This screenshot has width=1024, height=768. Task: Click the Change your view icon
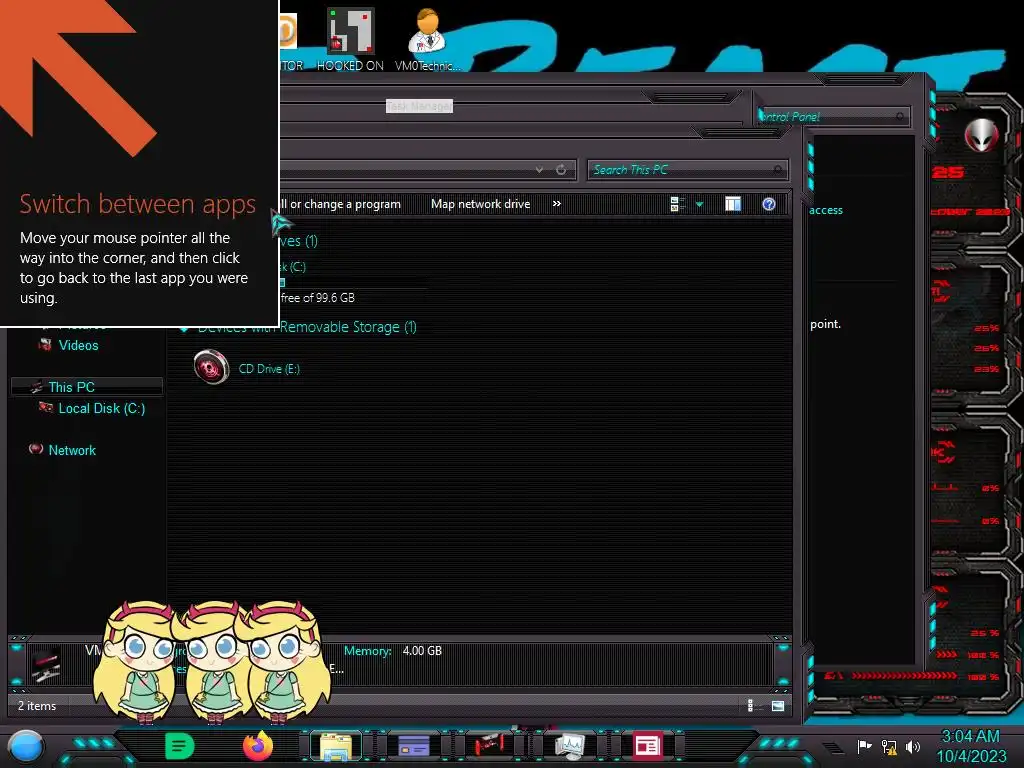[x=677, y=204]
